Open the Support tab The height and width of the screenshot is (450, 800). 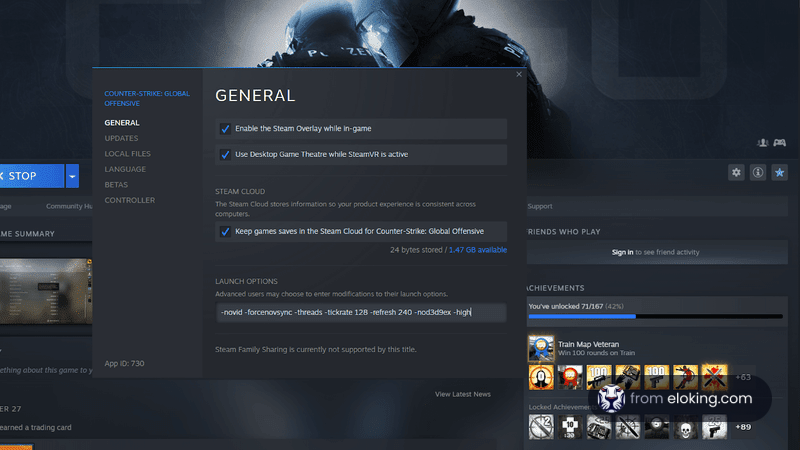point(540,206)
